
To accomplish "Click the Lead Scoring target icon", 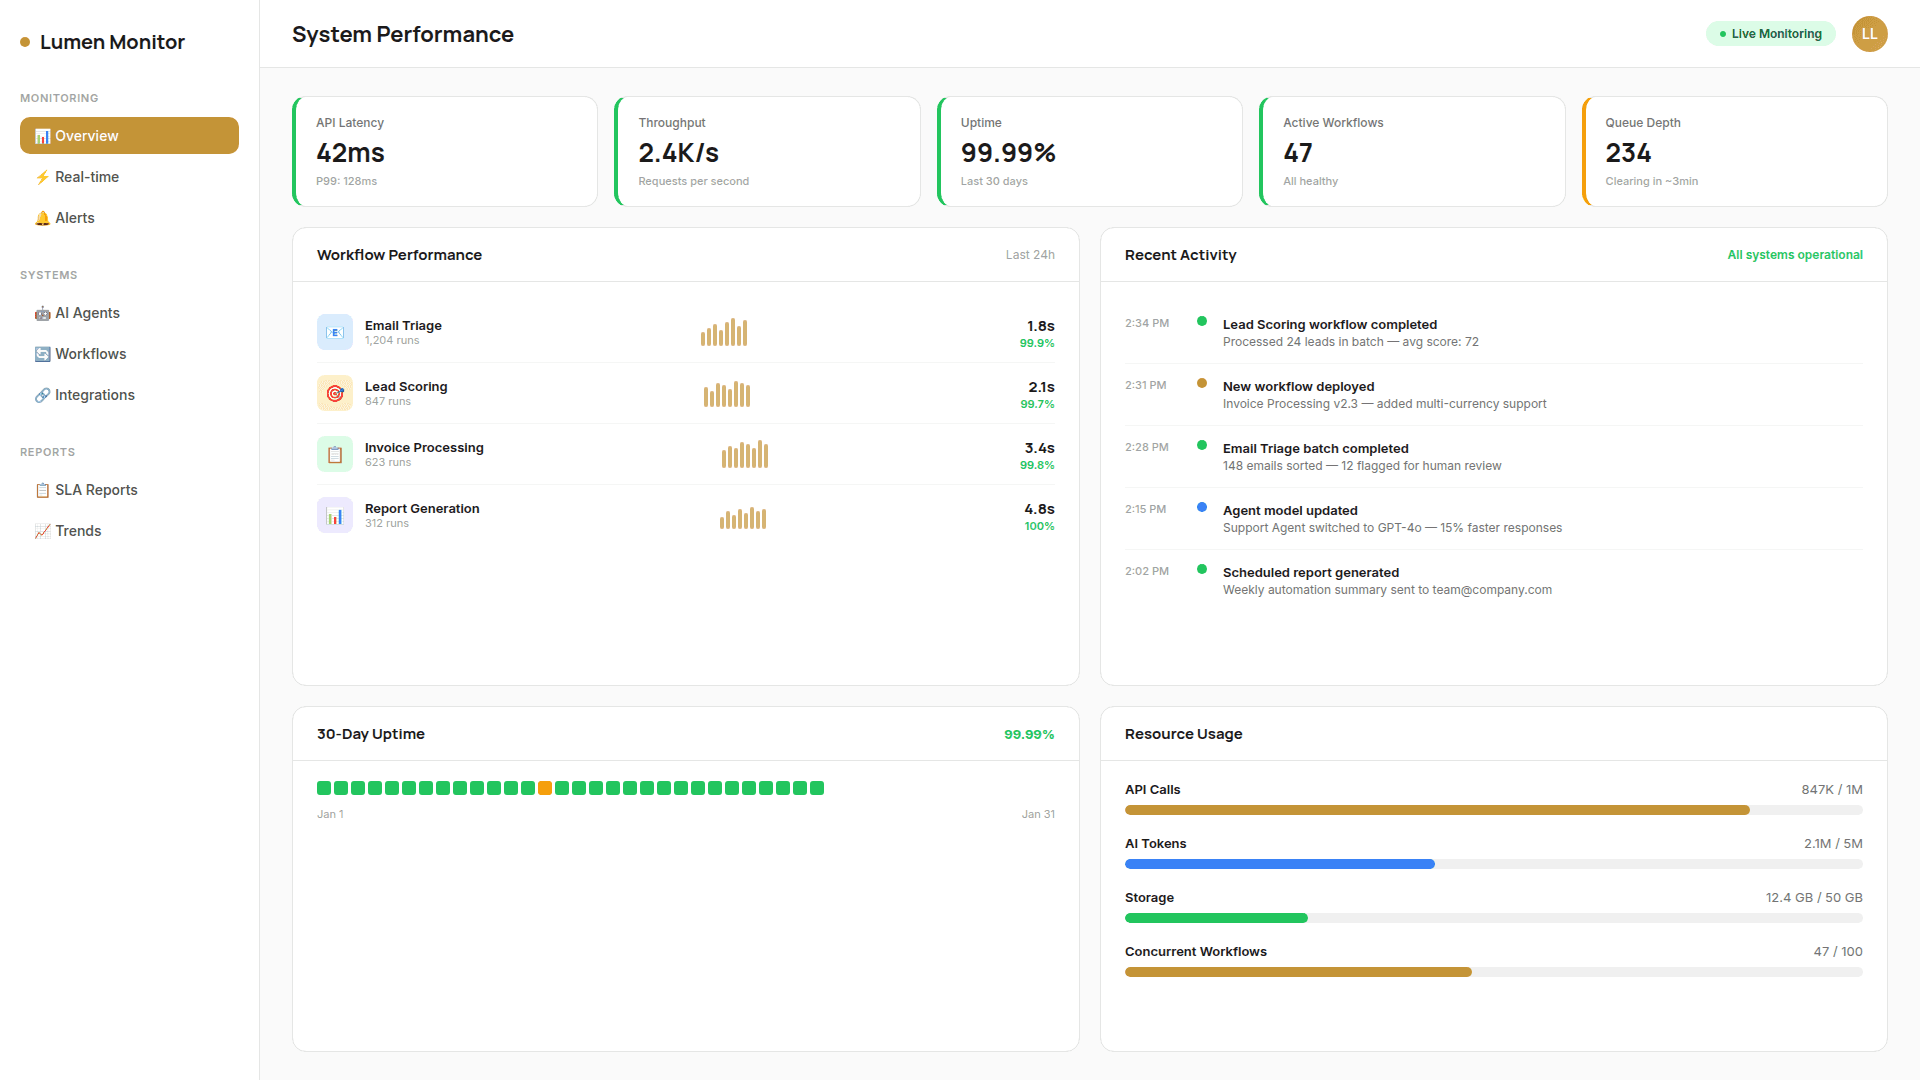I will (x=334, y=392).
